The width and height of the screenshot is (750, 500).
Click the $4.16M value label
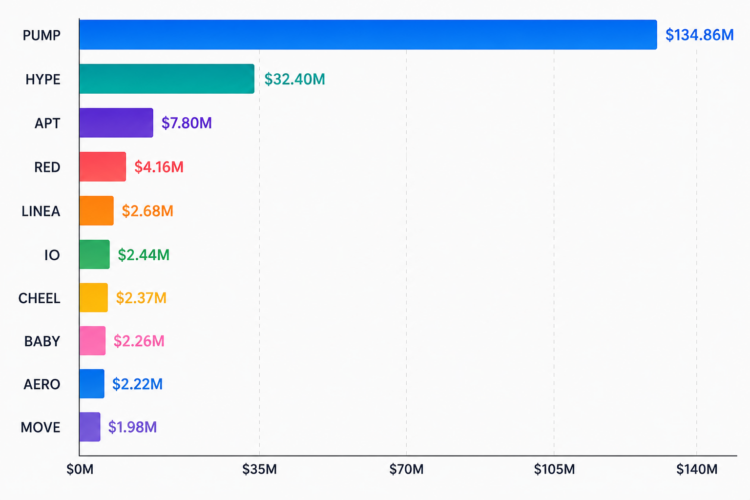[159, 167]
